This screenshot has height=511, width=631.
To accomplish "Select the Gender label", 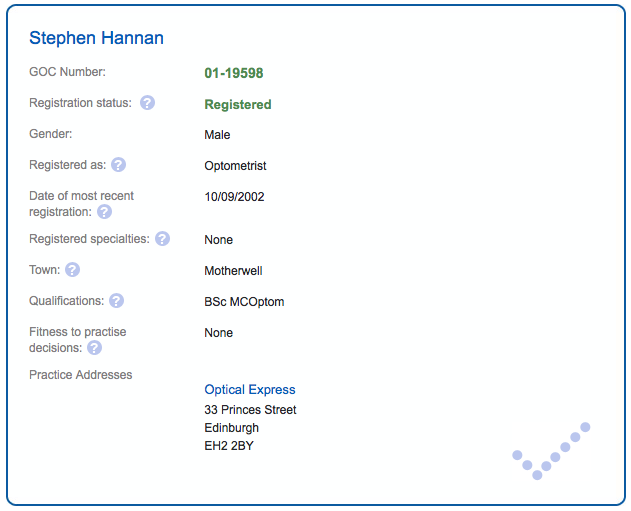I will [51, 134].
